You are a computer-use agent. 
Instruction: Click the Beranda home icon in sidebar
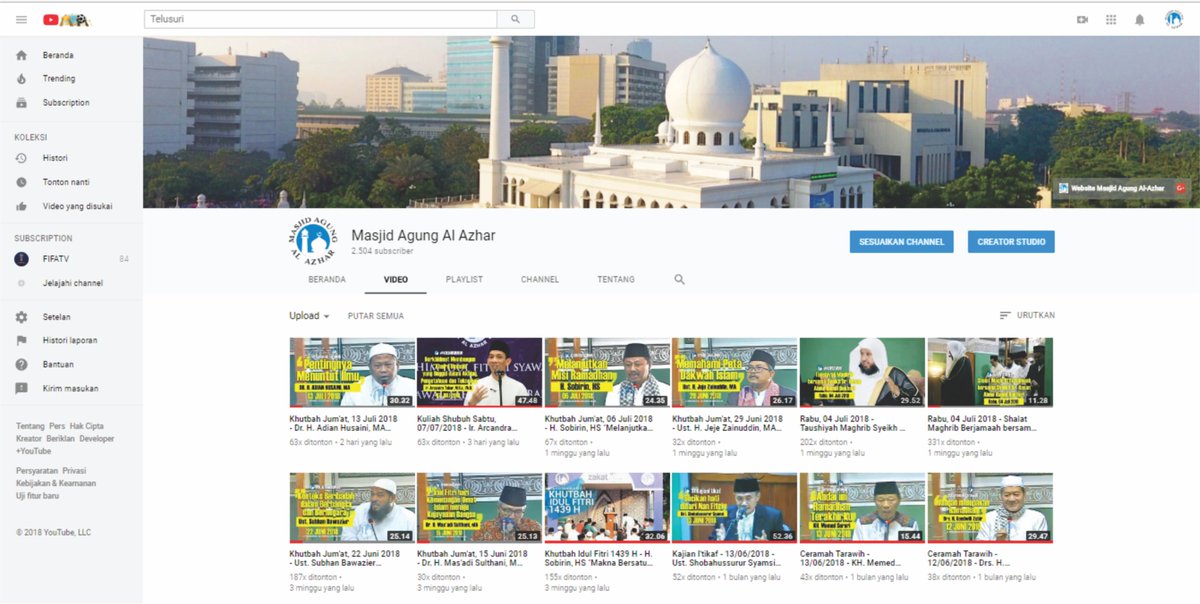click(x=21, y=55)
